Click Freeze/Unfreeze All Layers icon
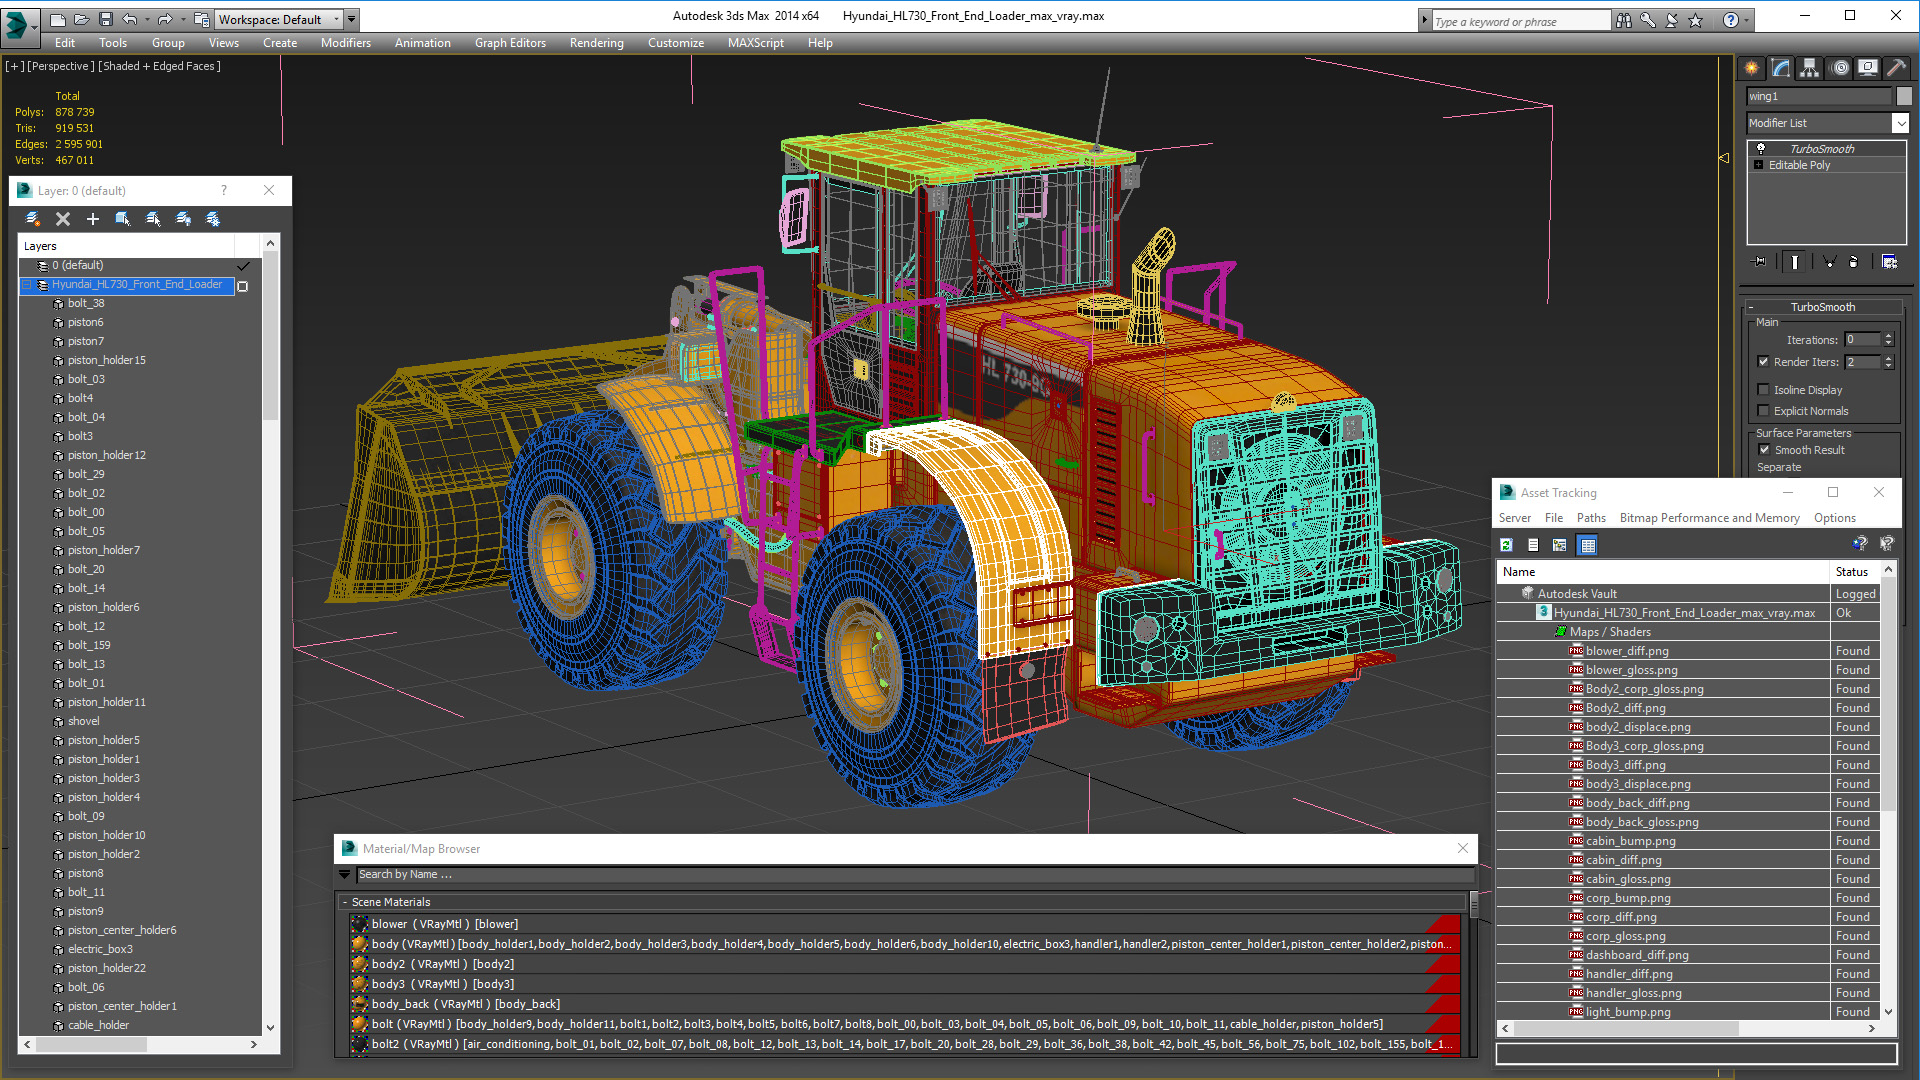Screen dimensions: 1920x1080 (213, 219)
